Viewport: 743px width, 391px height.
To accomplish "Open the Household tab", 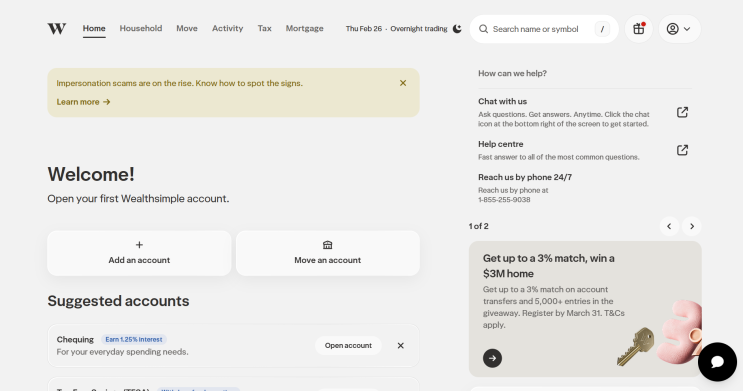I will pyautogui.click(x=141, y=28).
